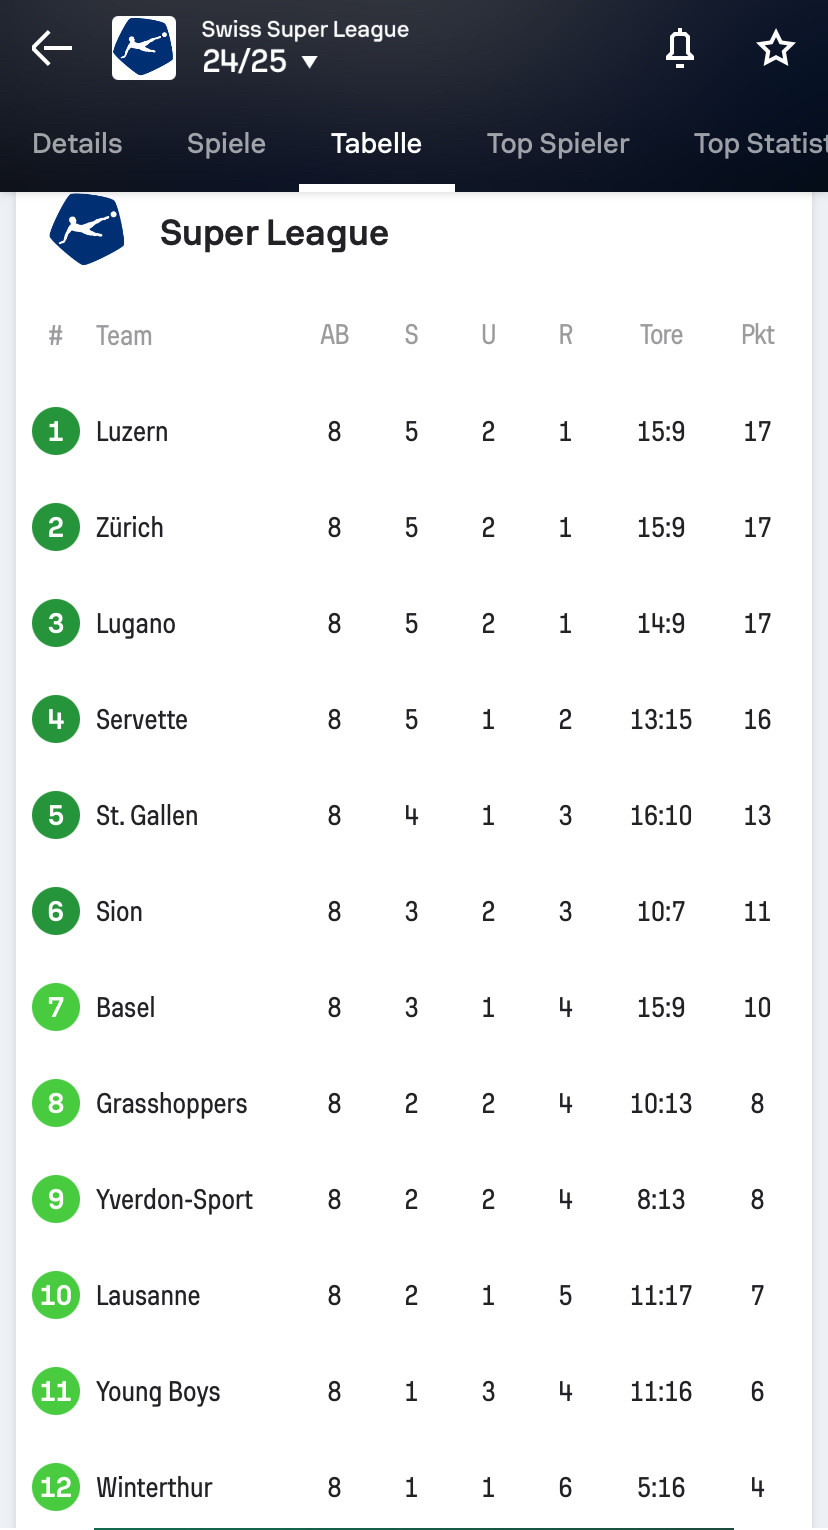Tap the Grasshoppers team name
Image resolution: width=828 pixels, height=1530 pixels.
pos(172,1103)
